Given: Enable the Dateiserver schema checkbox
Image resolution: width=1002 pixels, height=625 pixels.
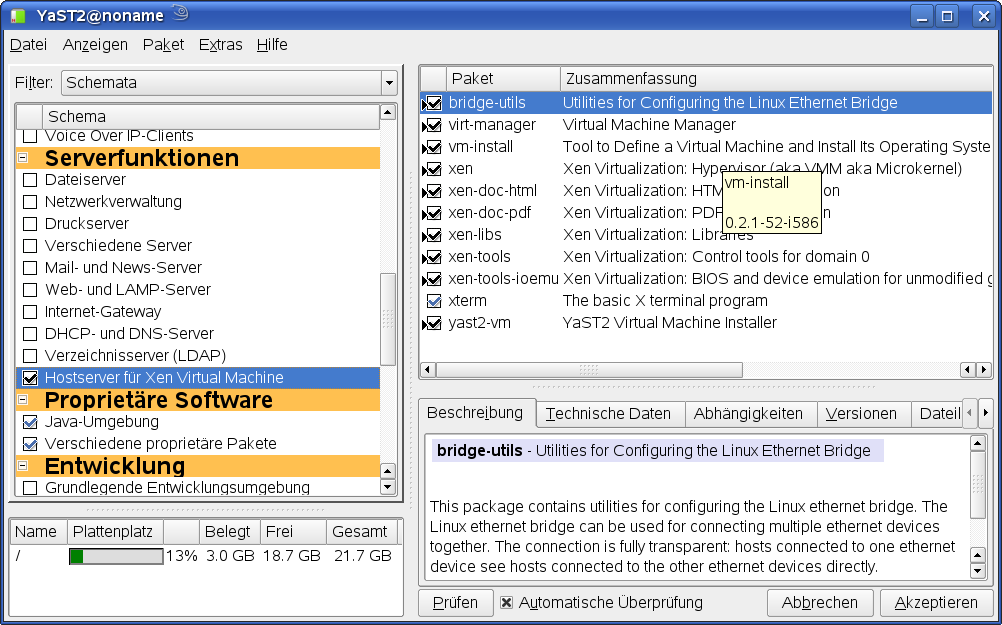Looking at the screenshot, I should (x=30, y=180).
